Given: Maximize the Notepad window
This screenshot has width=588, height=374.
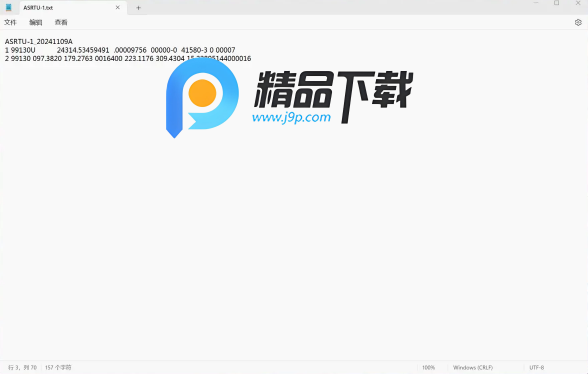Looking at the screenshot, I should (x=556, y=3).
